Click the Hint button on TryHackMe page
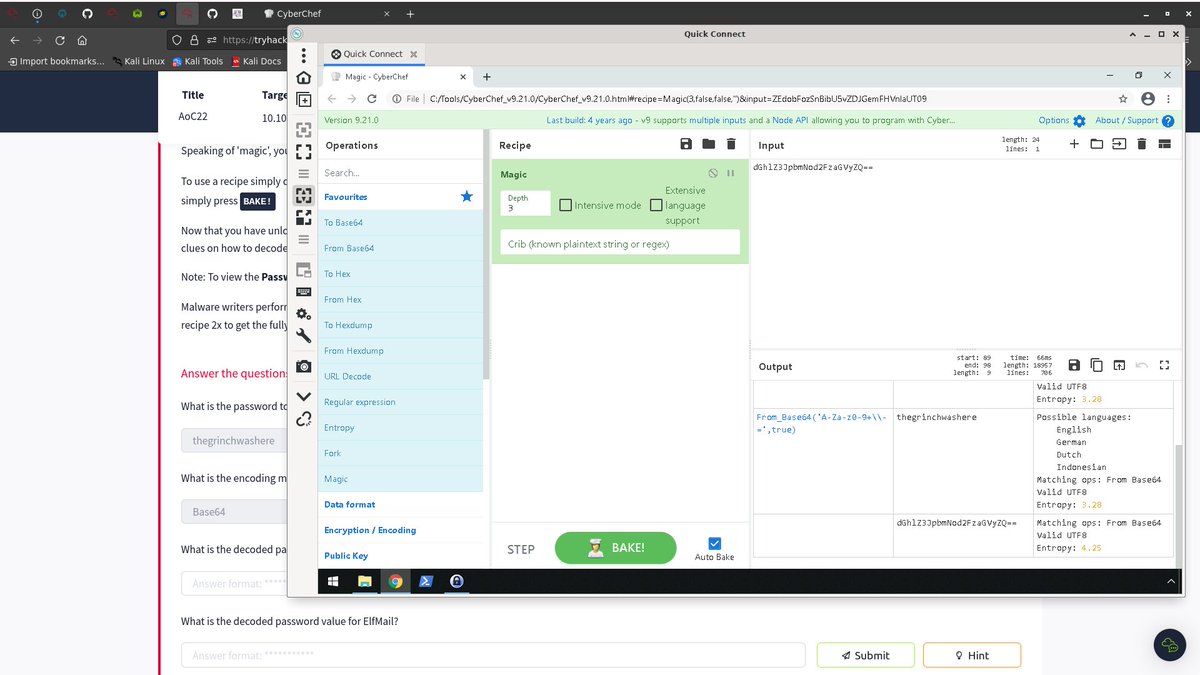 (x=972, y=655)
